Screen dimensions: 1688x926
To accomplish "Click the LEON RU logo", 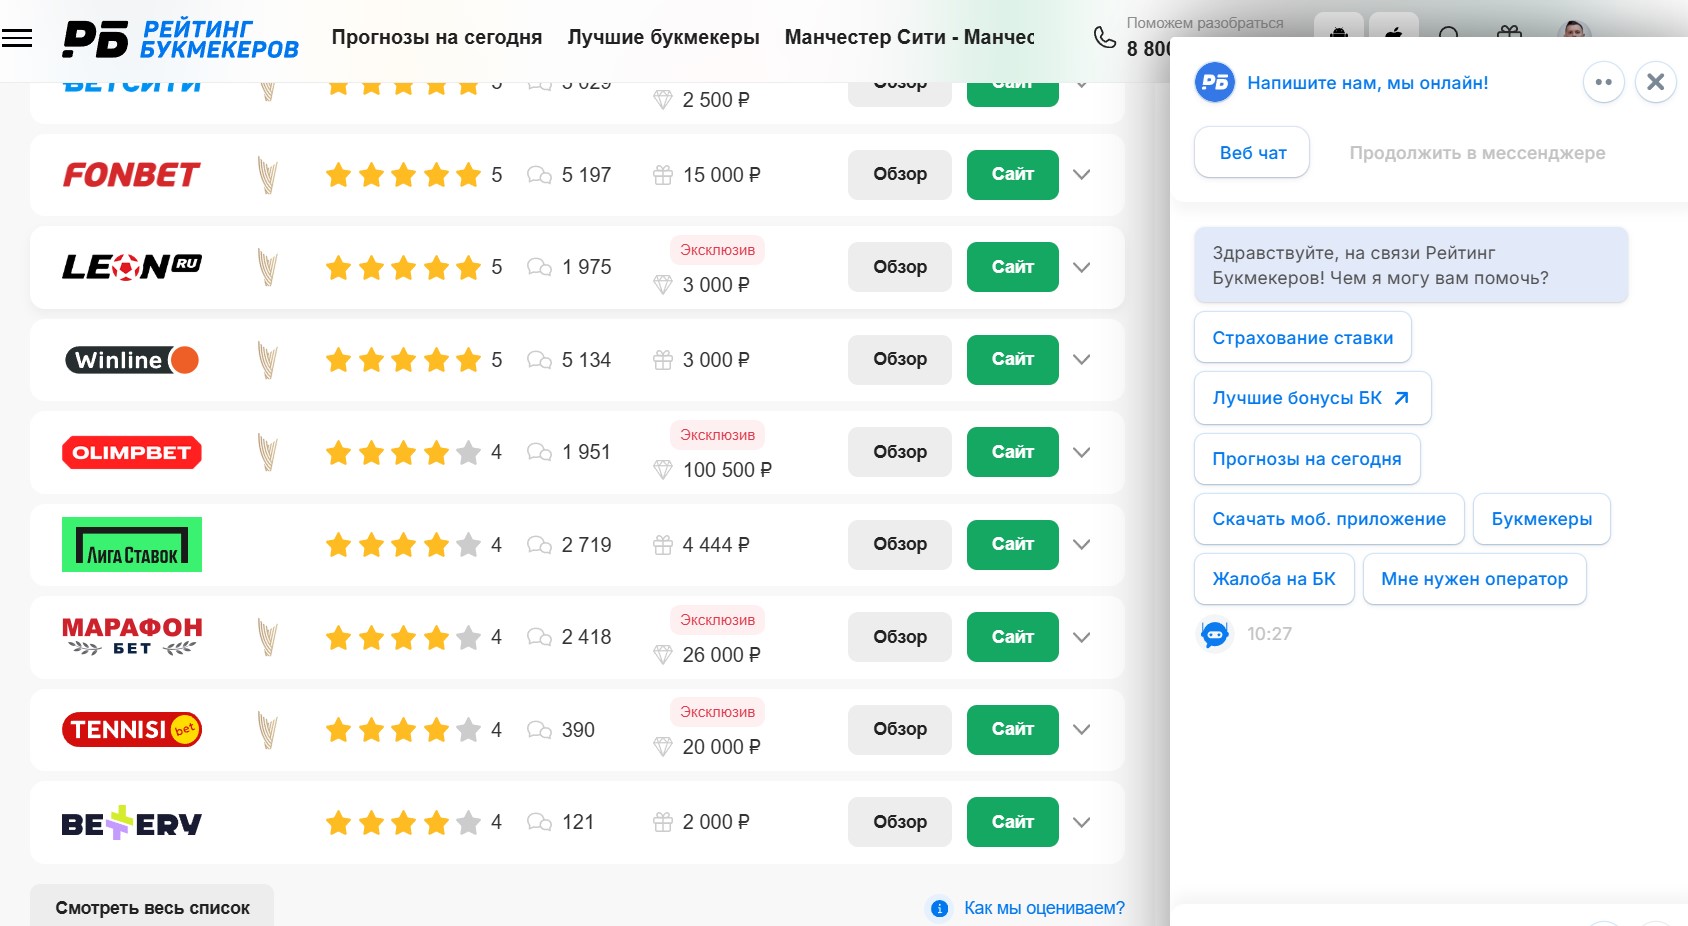I will [132, 267].
